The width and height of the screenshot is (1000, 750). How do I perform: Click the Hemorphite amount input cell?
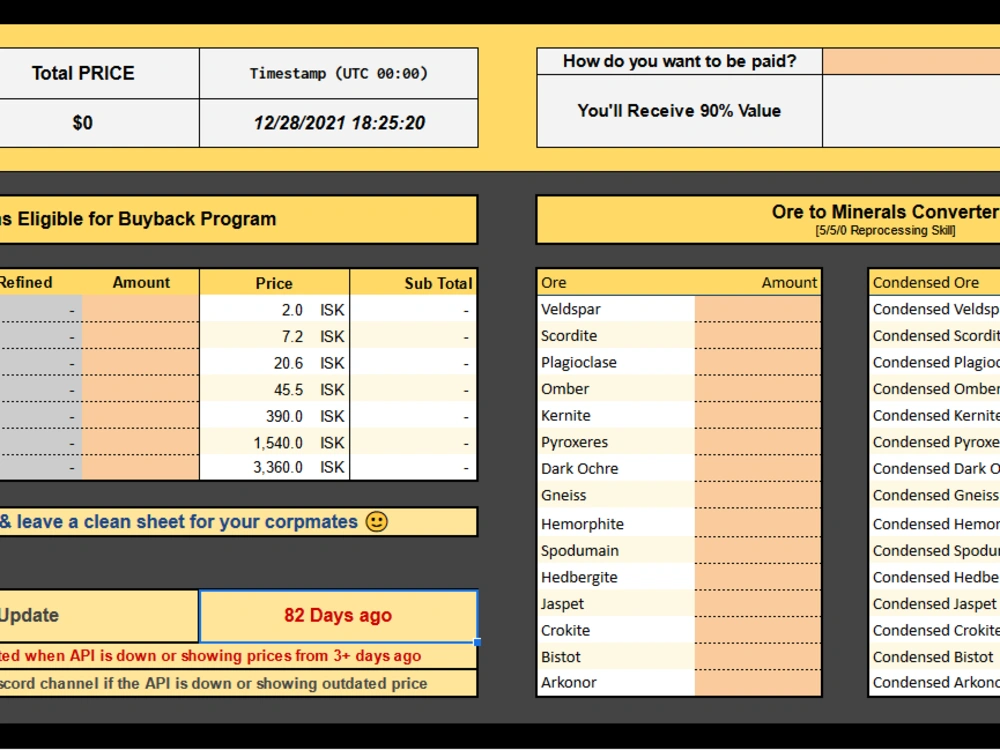pos(758,523)
